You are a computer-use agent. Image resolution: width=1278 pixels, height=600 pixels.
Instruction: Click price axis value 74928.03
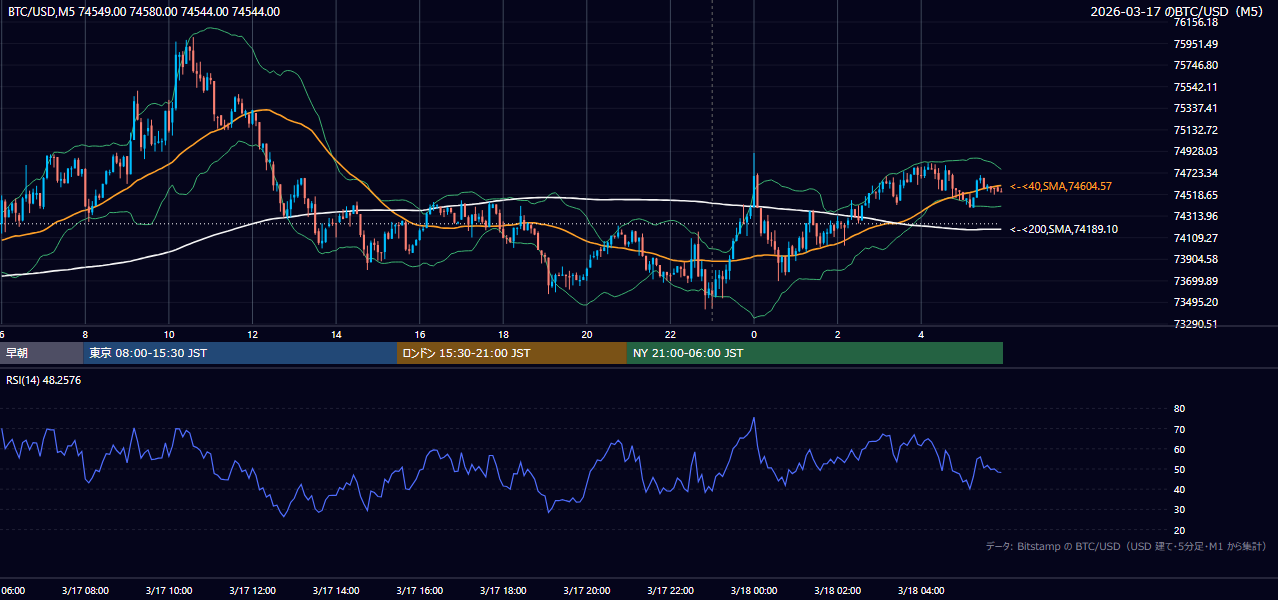pyautogui.click(x=1195, y=151)
